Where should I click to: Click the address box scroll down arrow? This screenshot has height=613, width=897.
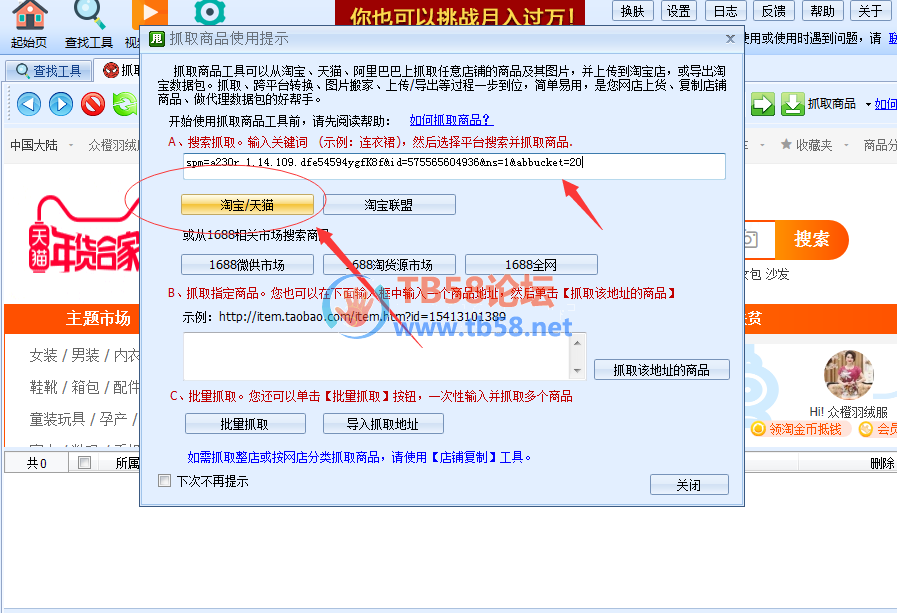pyautogui.click(x=577, y=371)
